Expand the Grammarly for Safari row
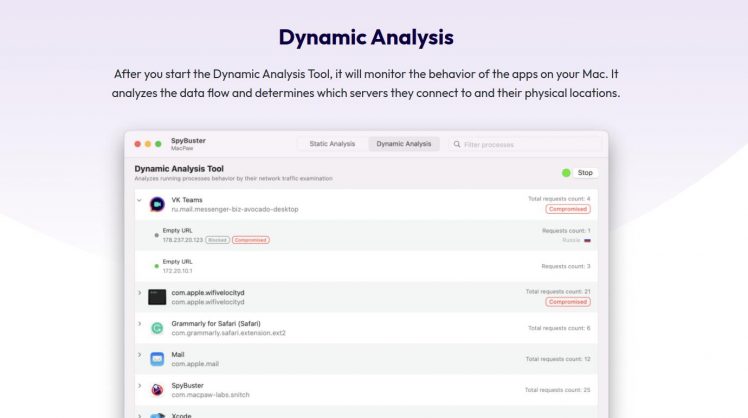748x418 pixels. 139,324
